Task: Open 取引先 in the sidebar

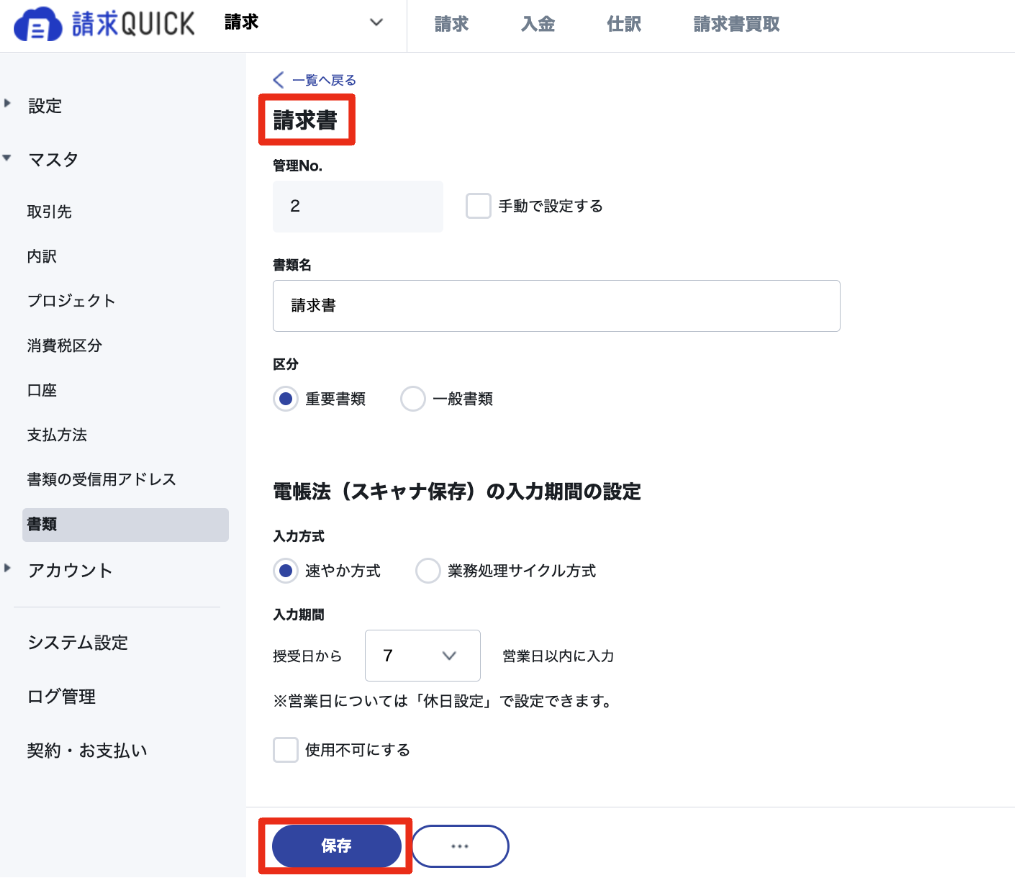Action: pos(49,212)
